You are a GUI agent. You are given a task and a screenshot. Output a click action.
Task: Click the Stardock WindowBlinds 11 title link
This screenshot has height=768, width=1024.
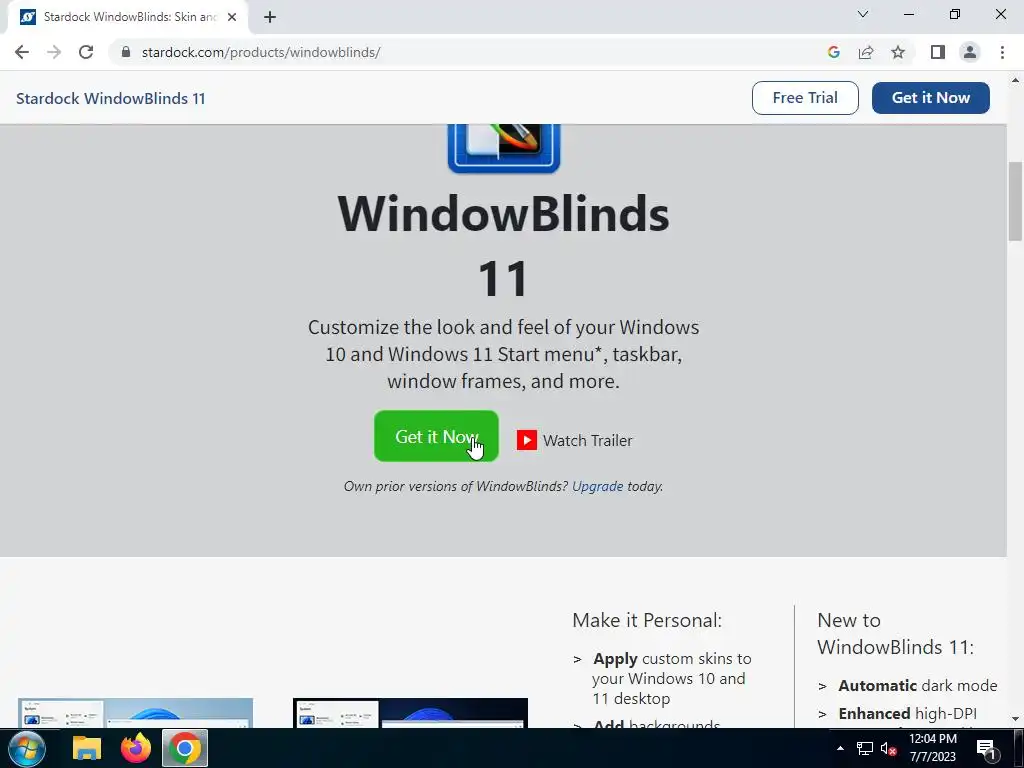point(110,99)
